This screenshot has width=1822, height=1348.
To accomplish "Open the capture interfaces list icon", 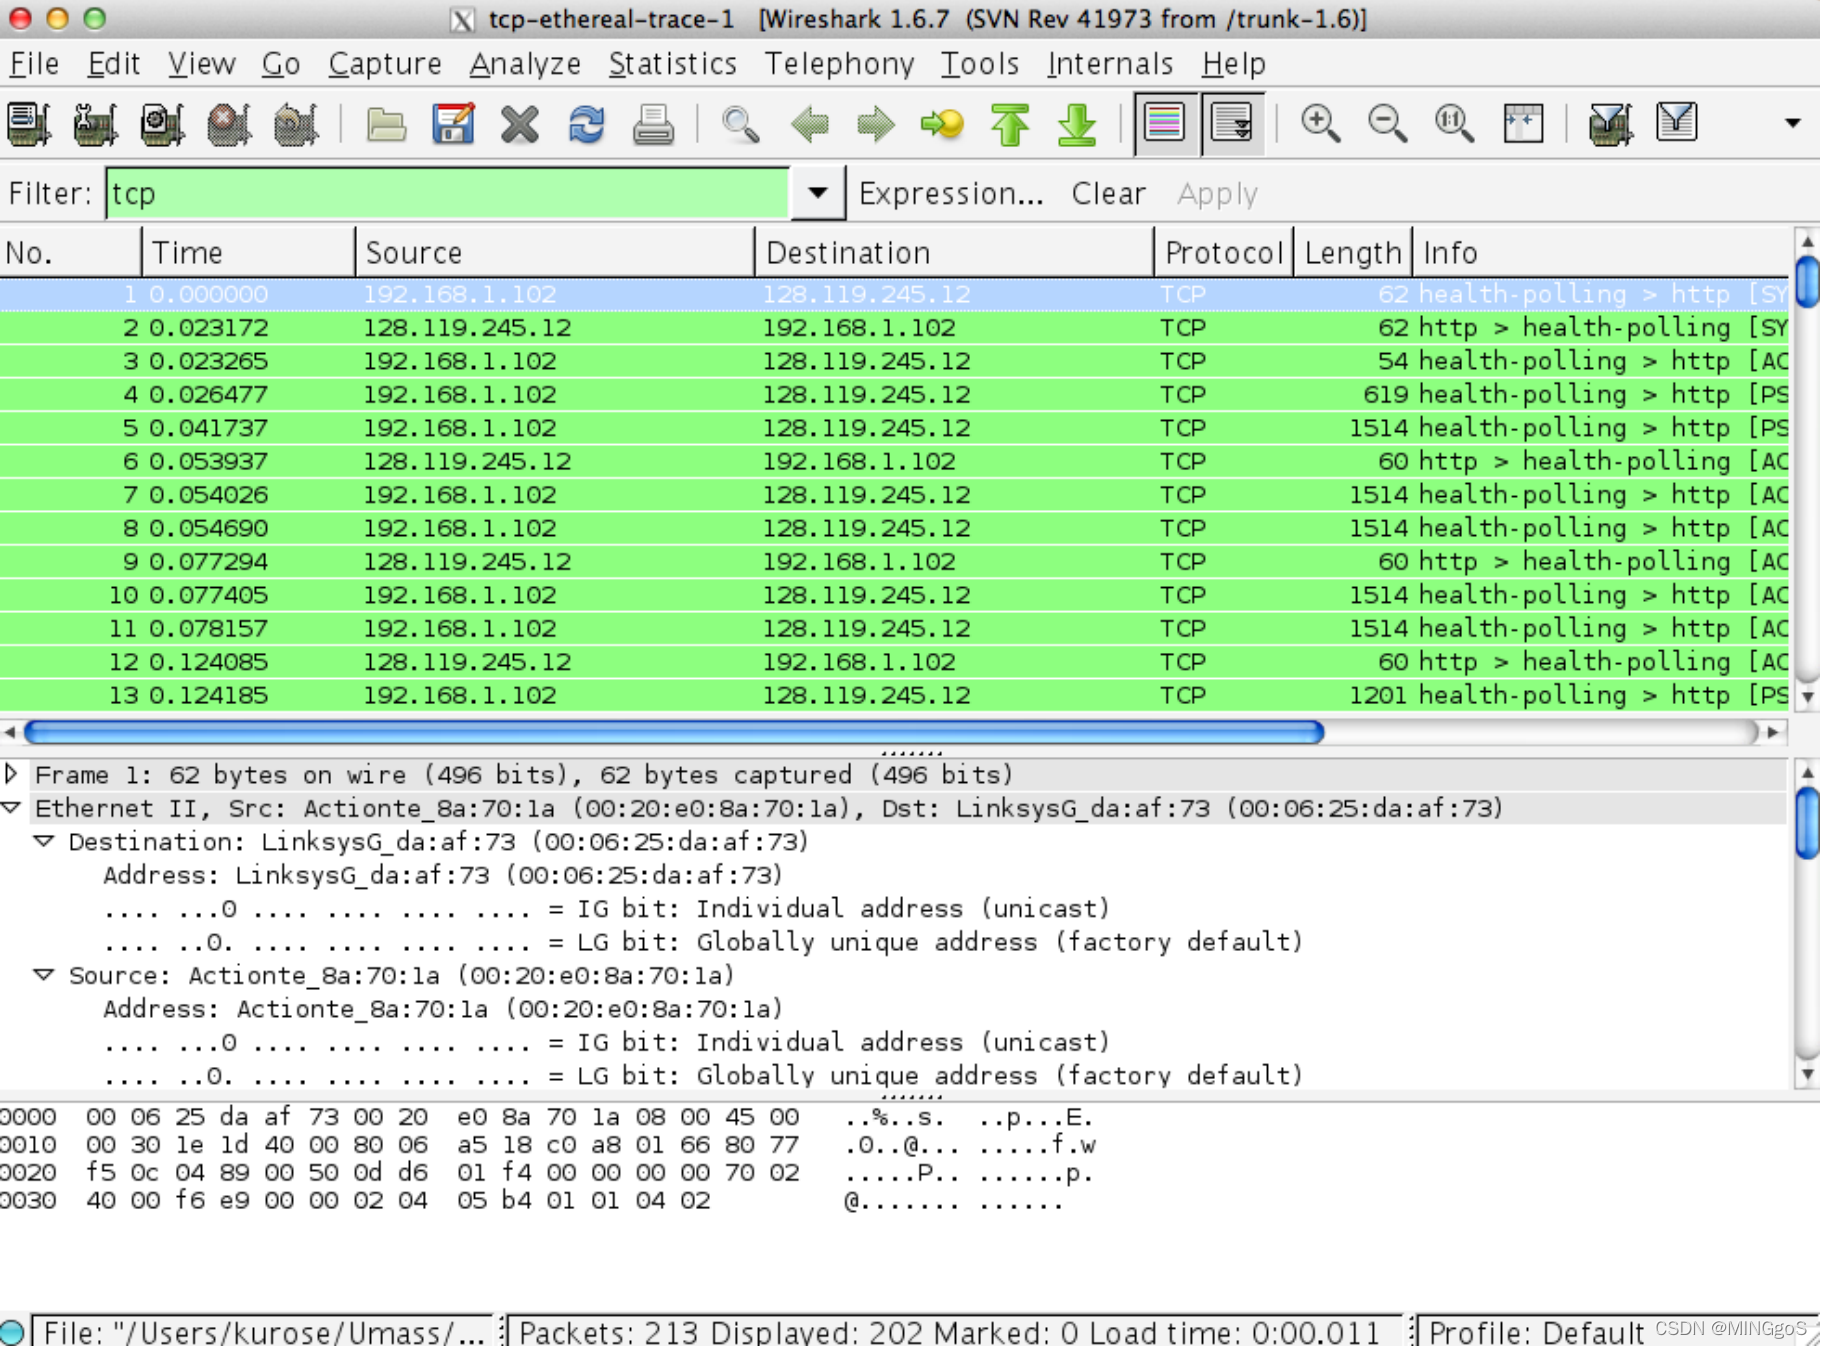I will 29,124.
